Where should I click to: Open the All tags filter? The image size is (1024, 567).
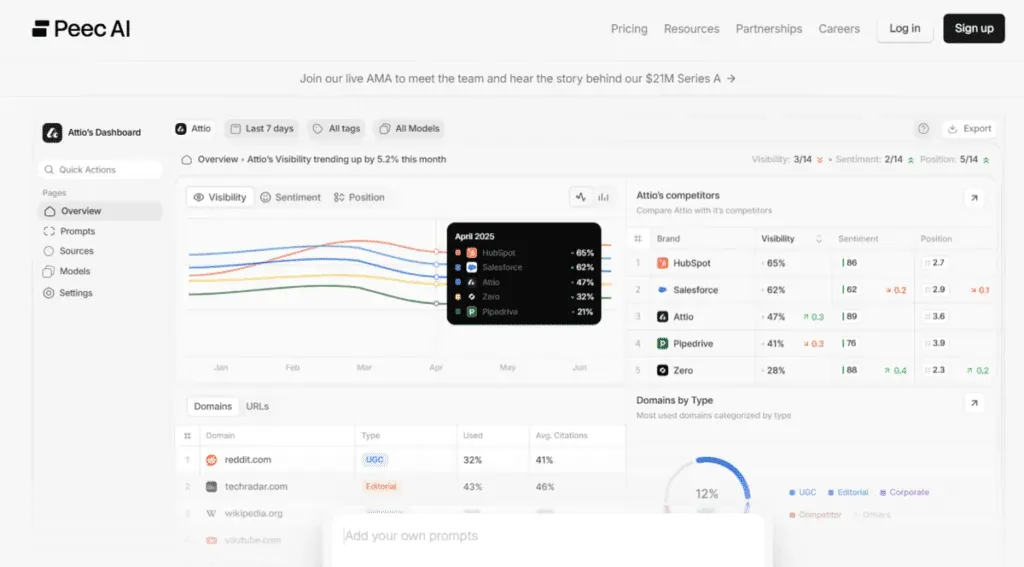click(x=336, y=129)
